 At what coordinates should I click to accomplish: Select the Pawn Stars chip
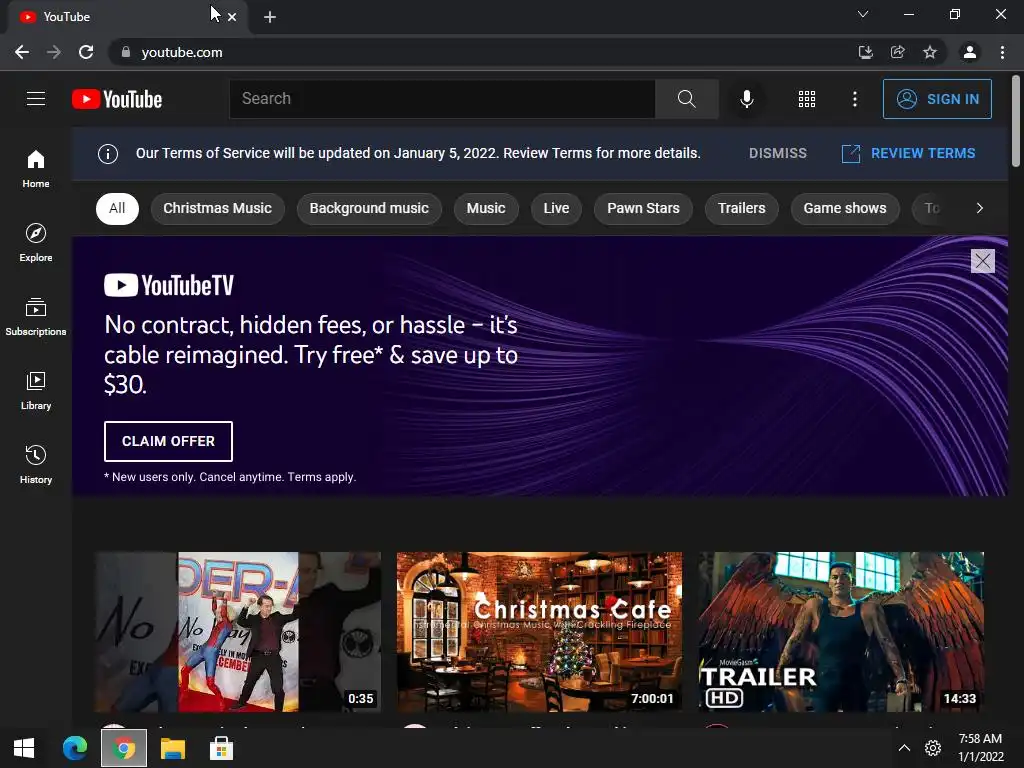coord(643,208)
